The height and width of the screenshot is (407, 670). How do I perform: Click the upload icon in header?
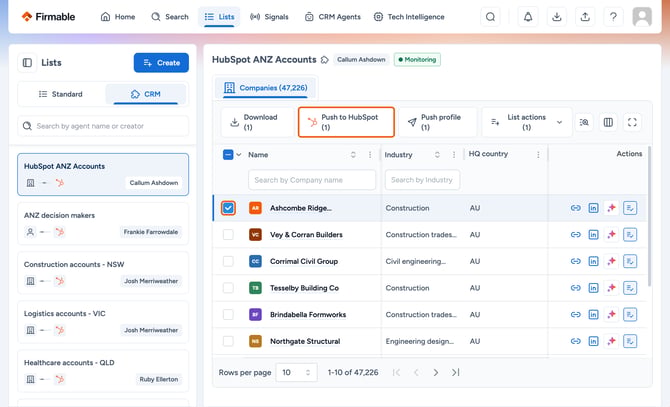coord(585,17)
